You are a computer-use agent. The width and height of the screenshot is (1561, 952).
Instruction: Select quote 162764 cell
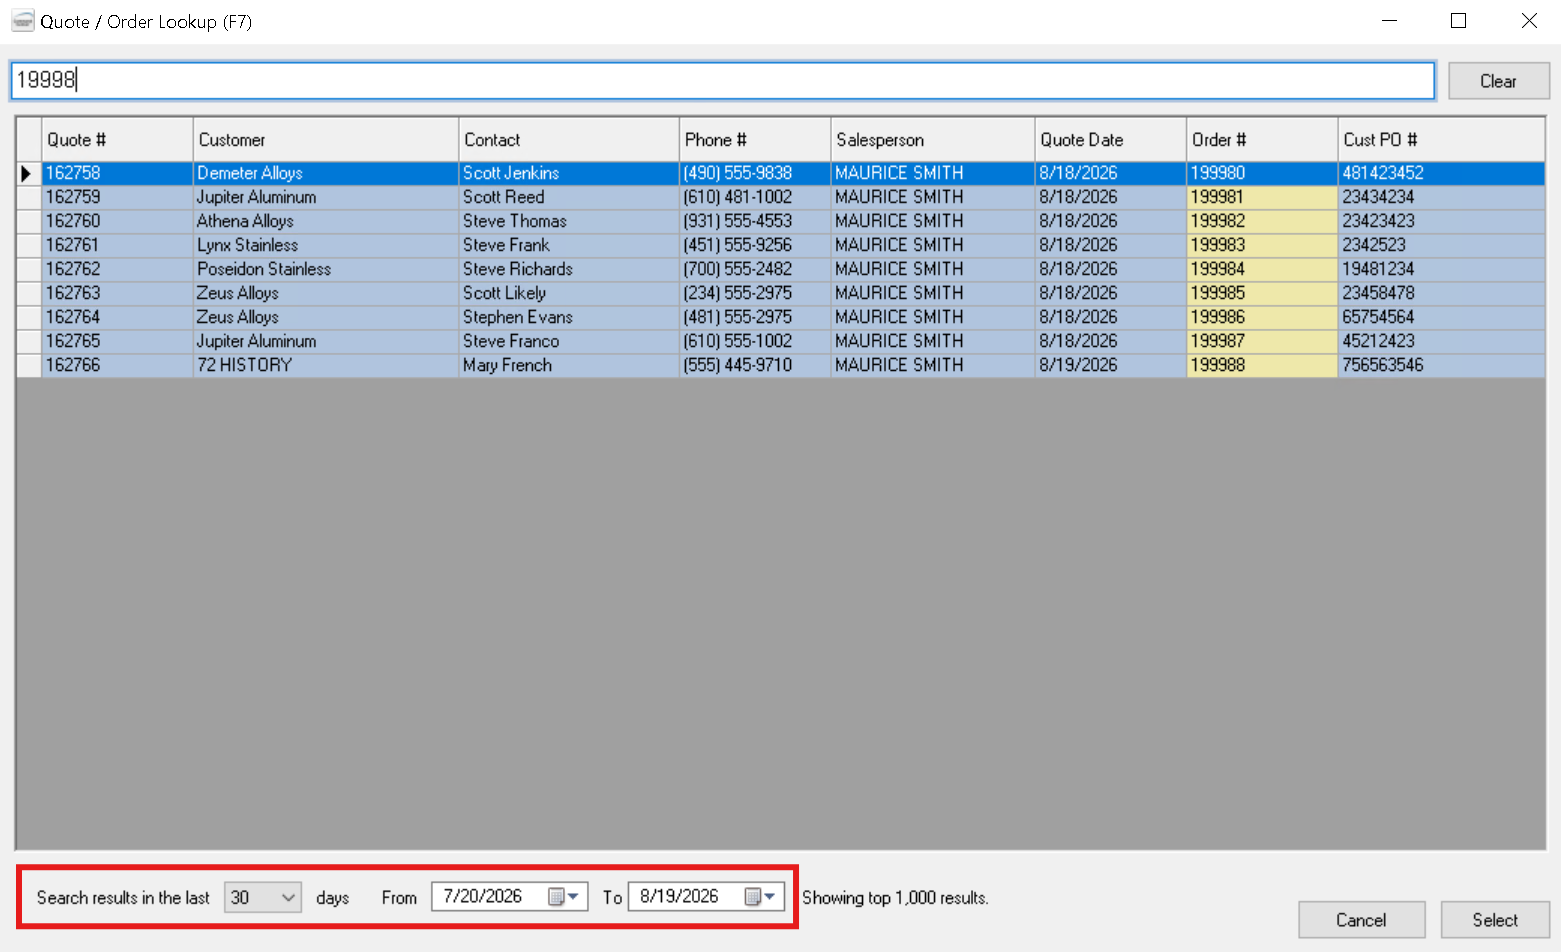click(117, 317)
